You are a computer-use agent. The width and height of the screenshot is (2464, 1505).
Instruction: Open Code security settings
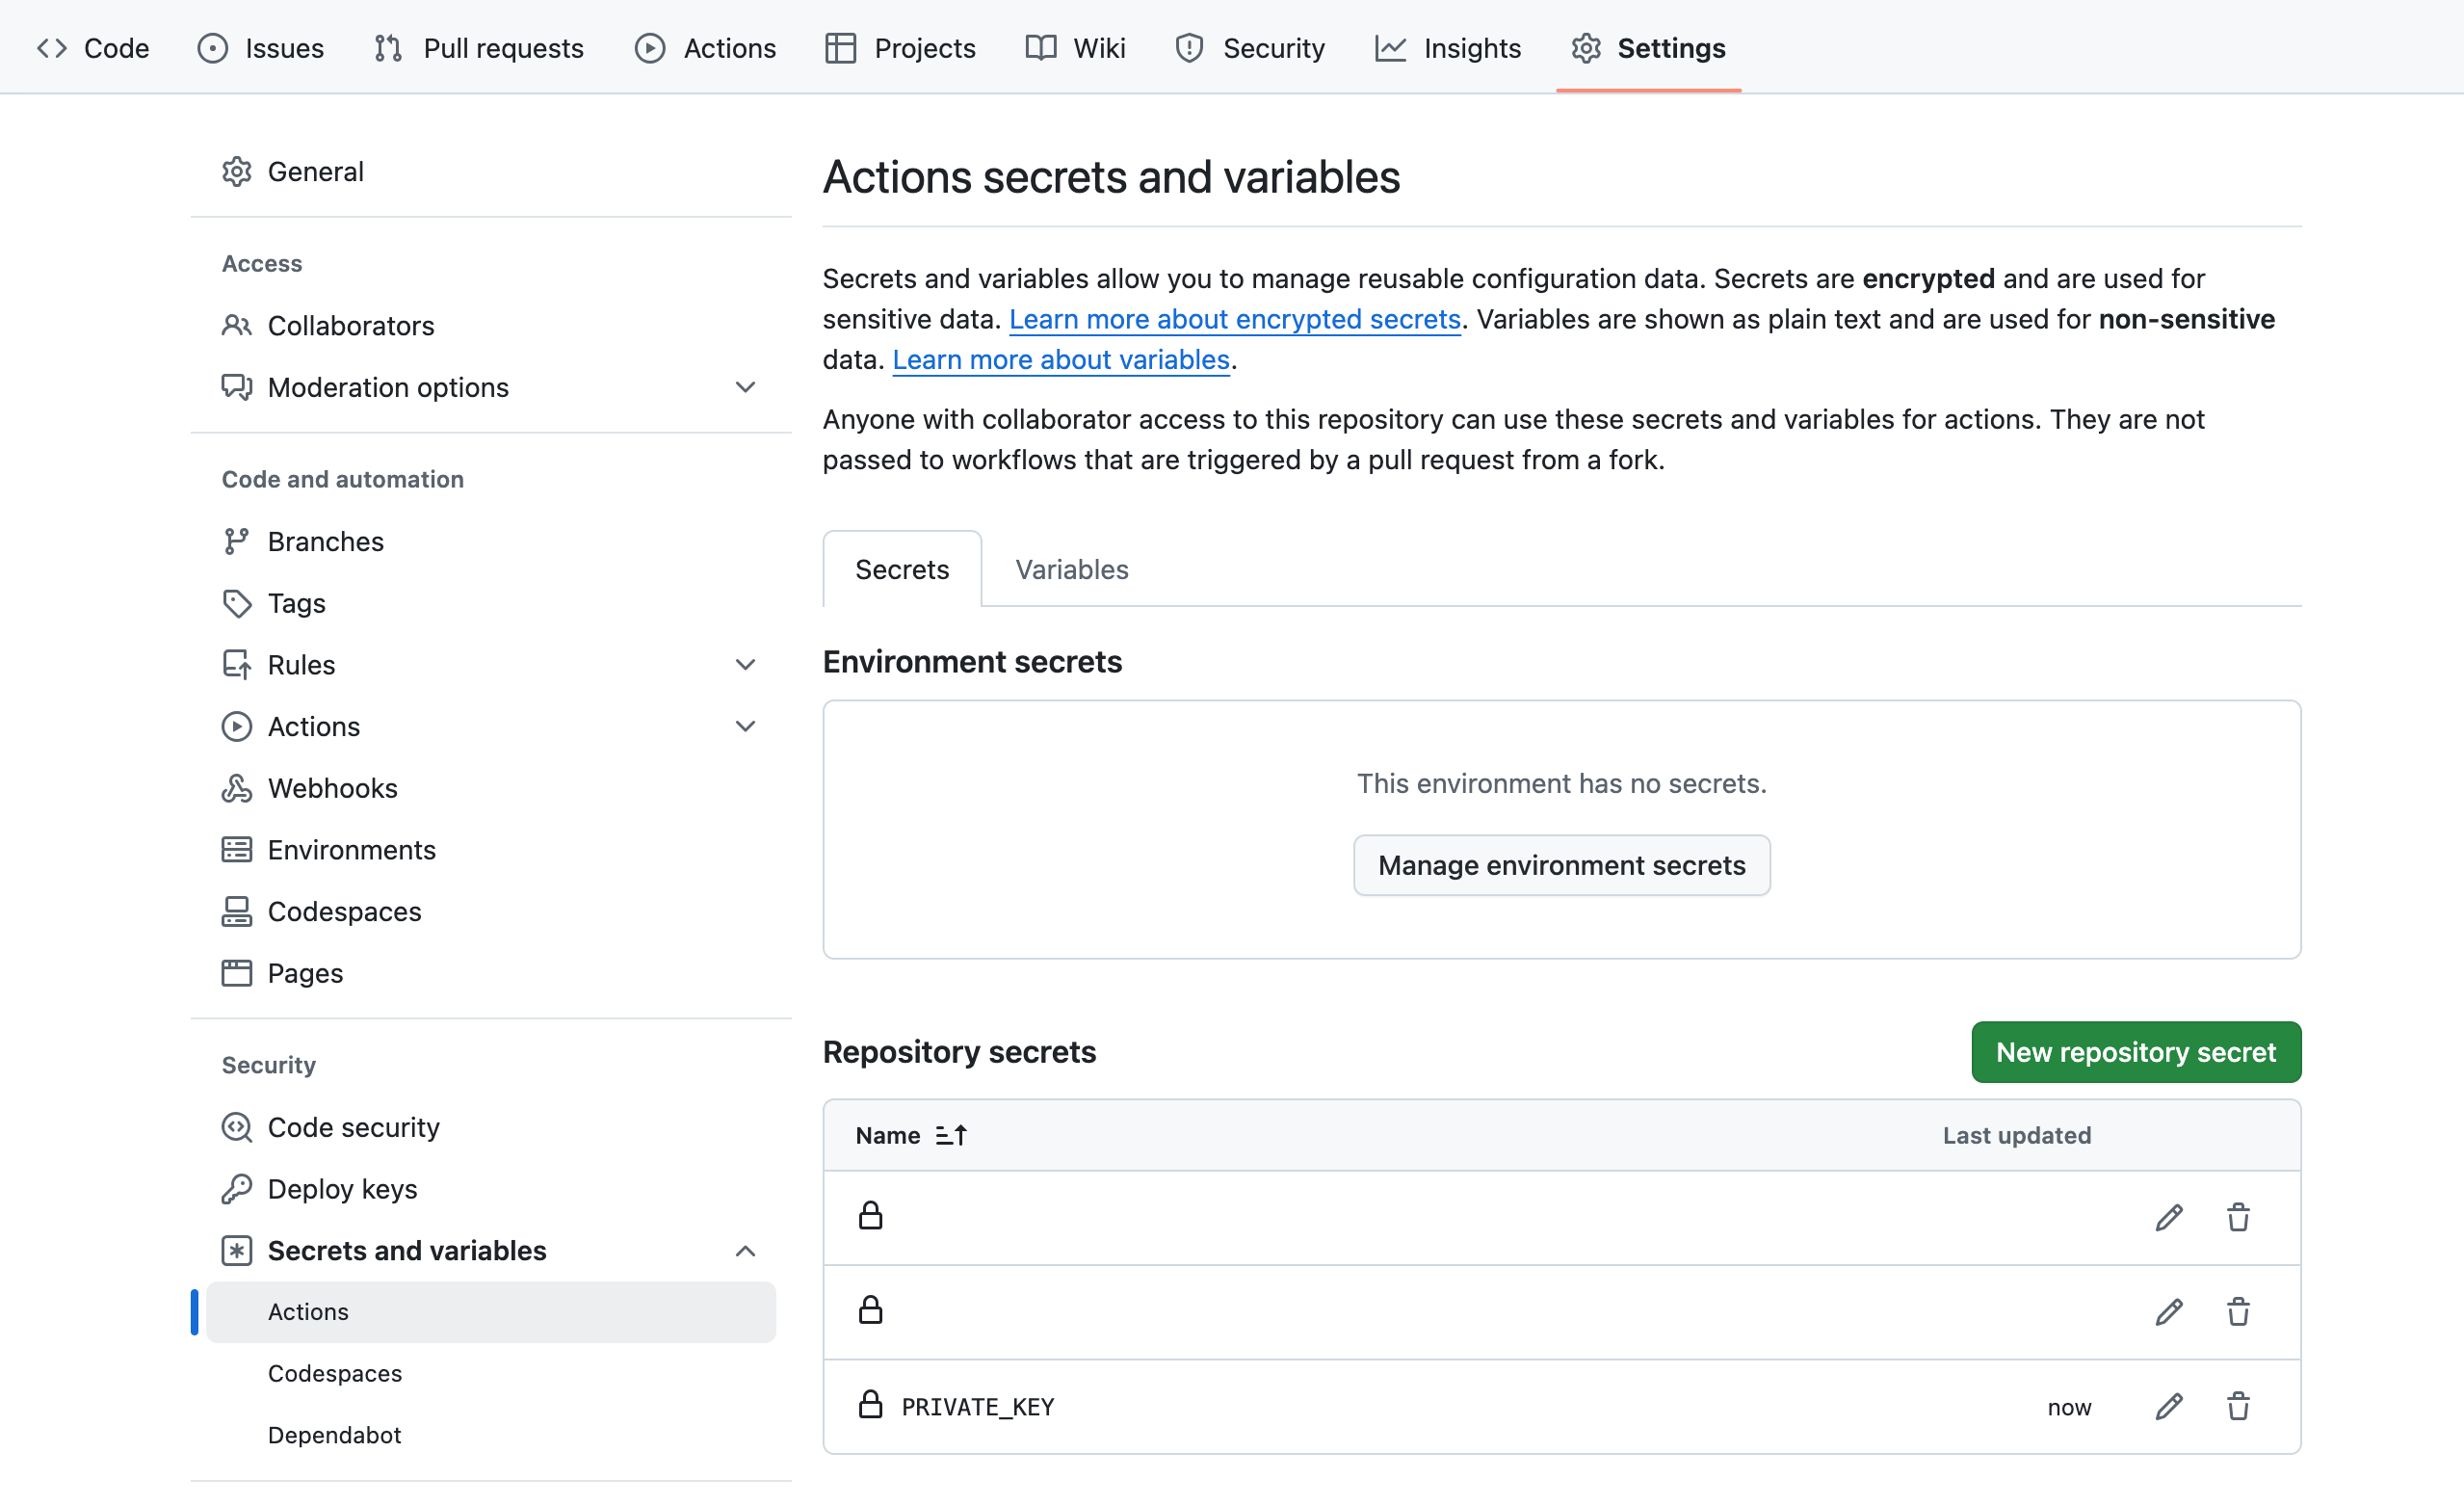(353, 1127)
